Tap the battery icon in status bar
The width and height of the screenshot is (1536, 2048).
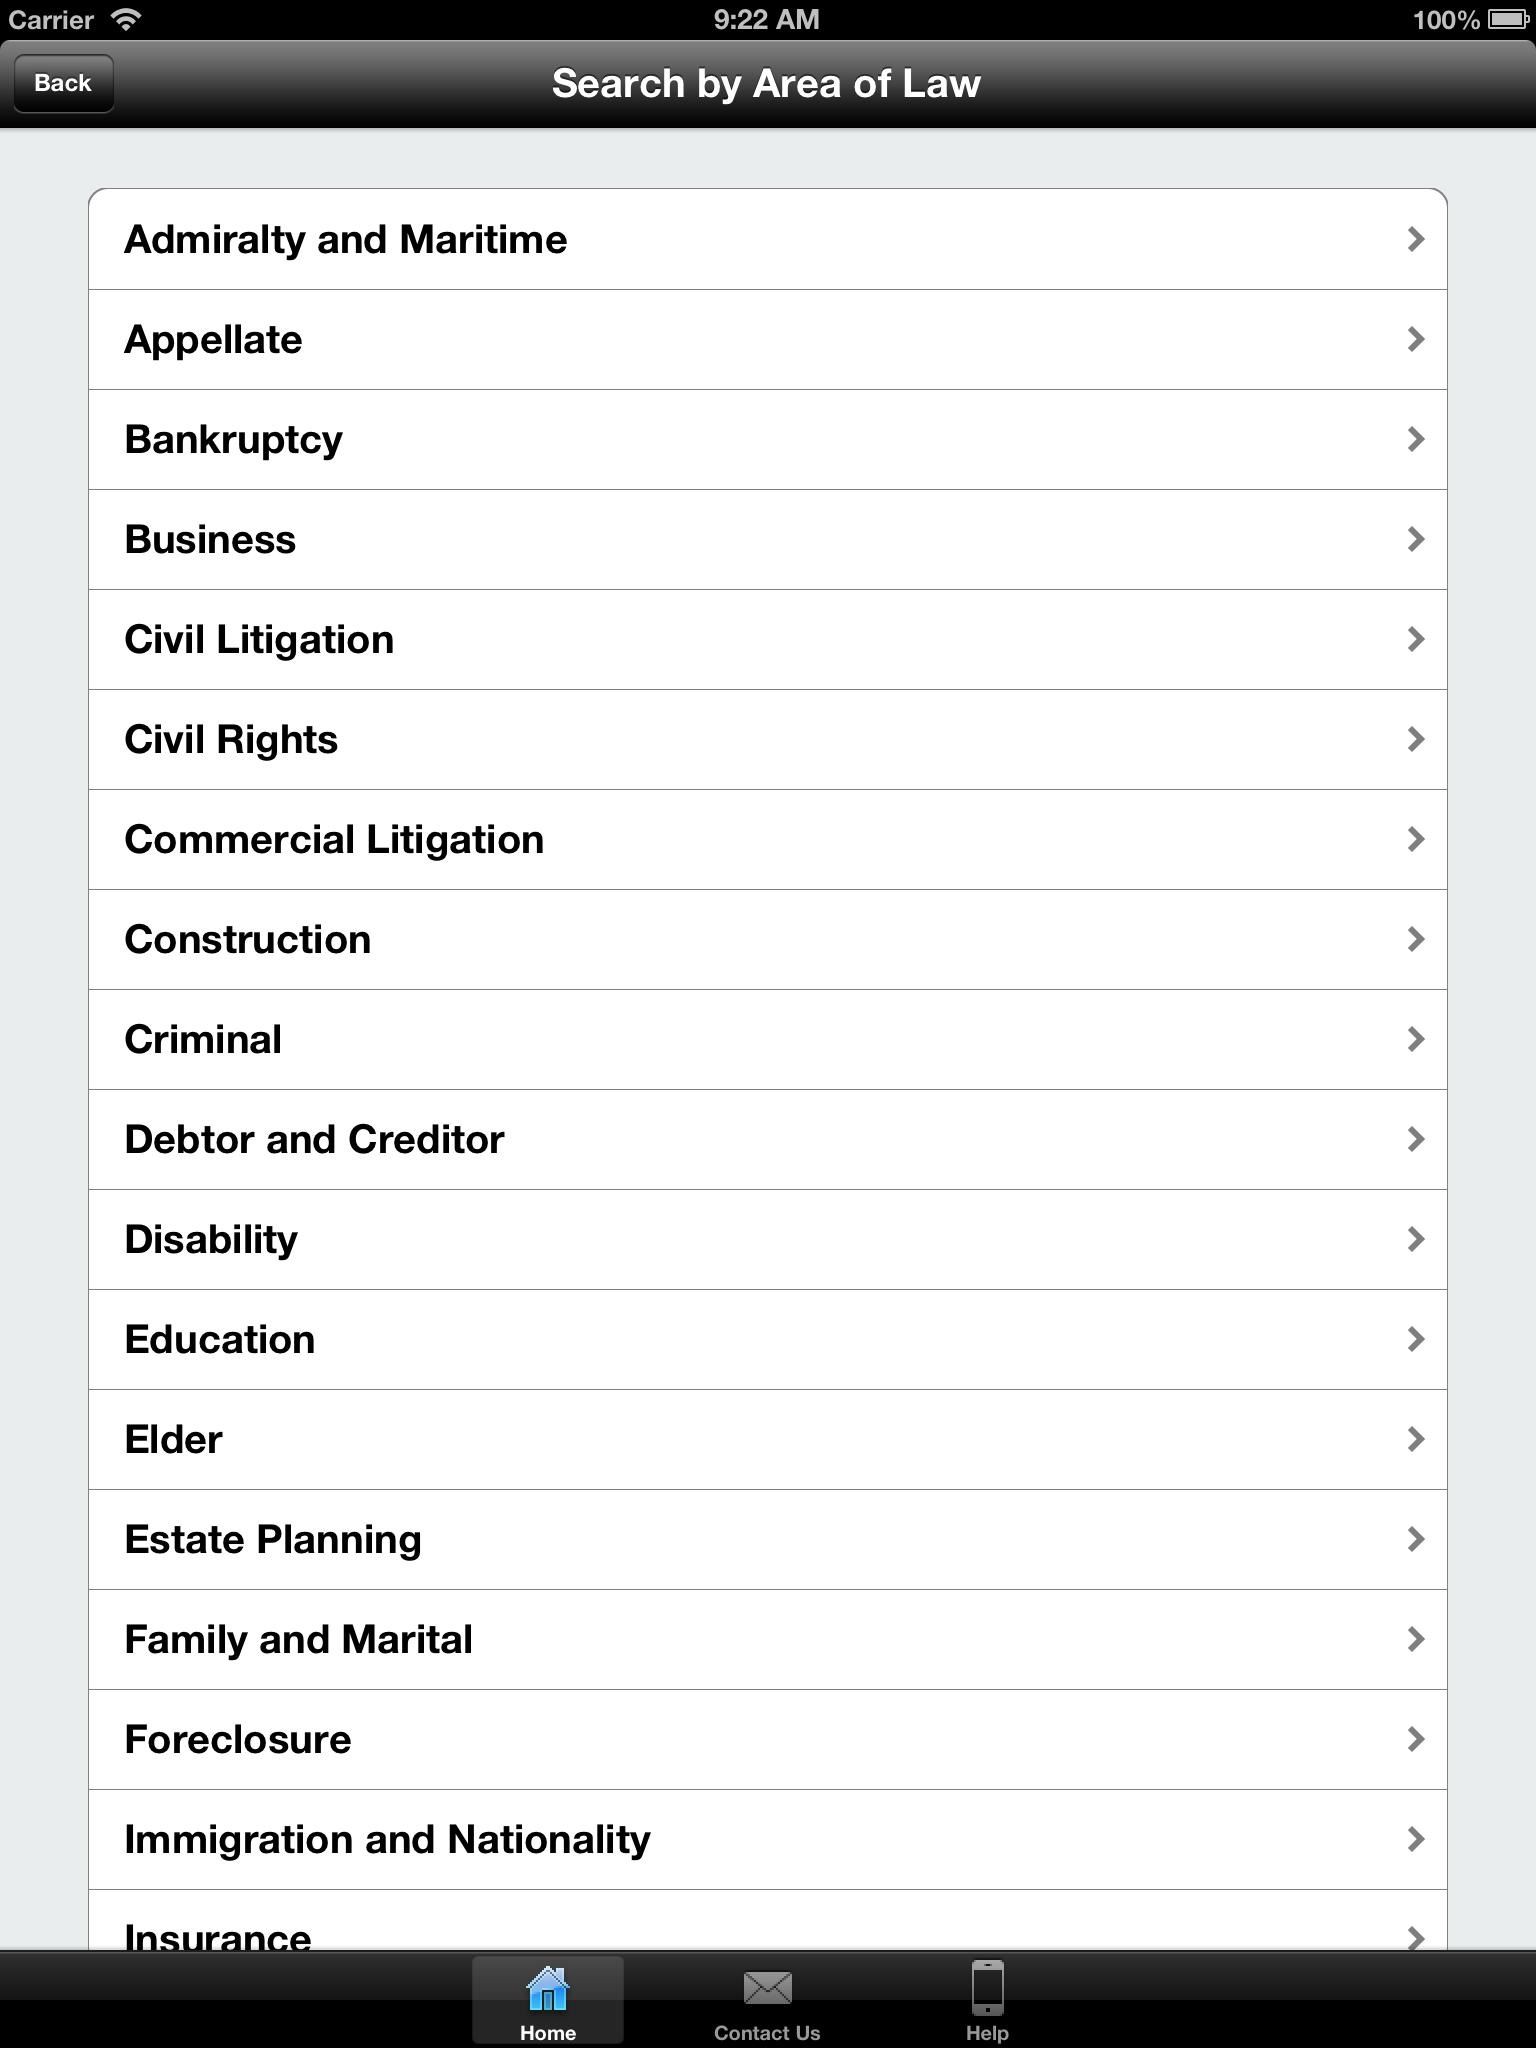coord(1507,19)
